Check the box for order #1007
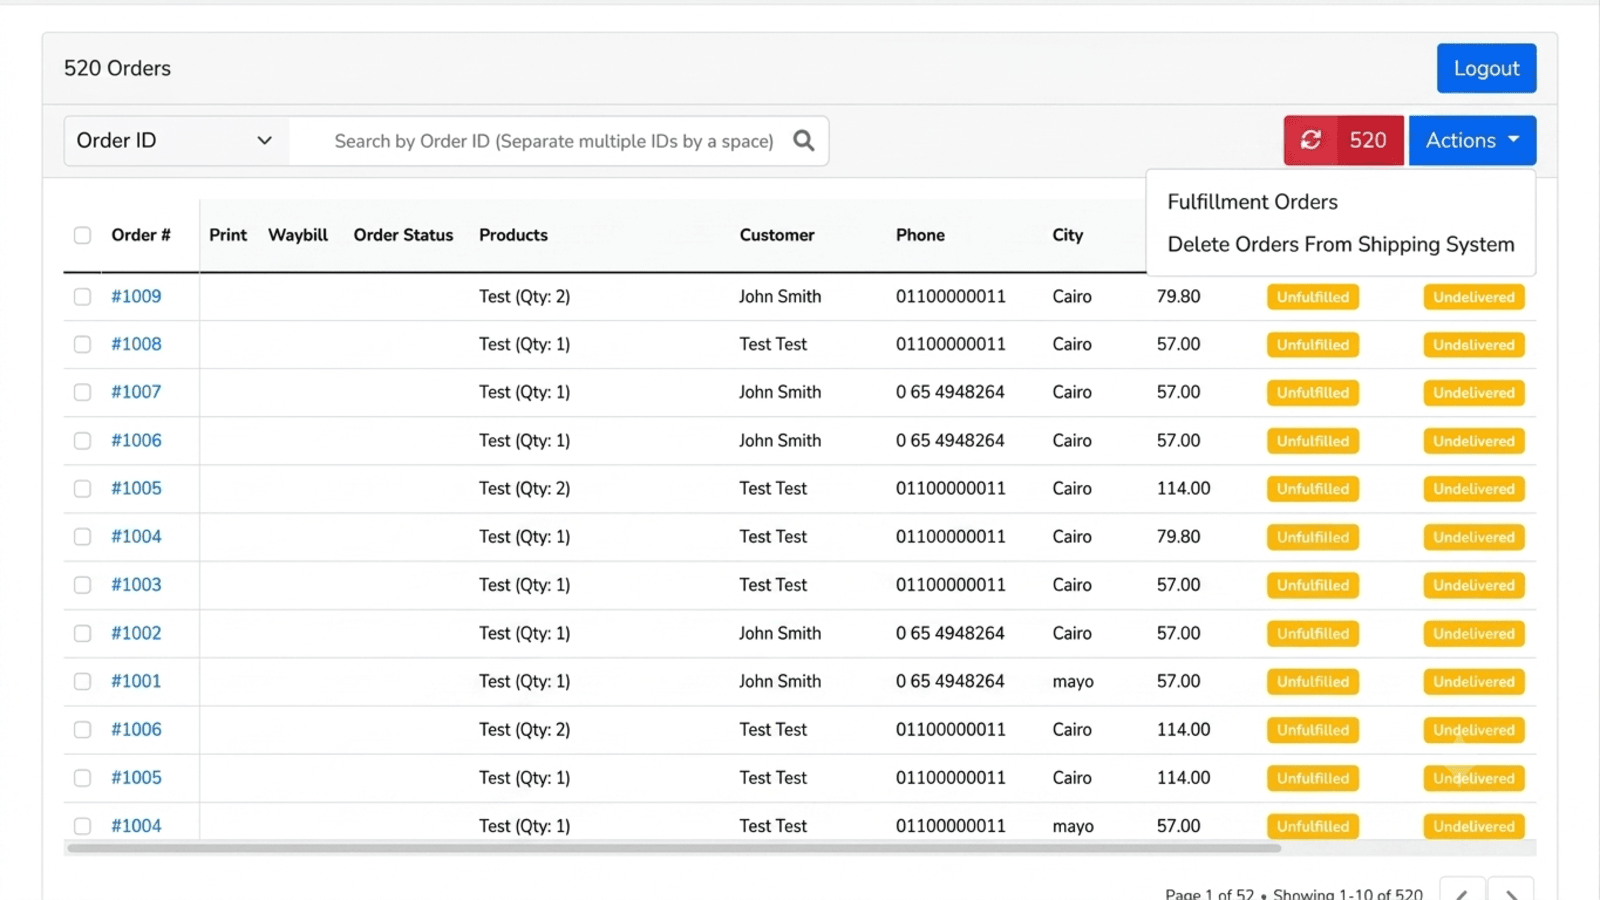 82,393
